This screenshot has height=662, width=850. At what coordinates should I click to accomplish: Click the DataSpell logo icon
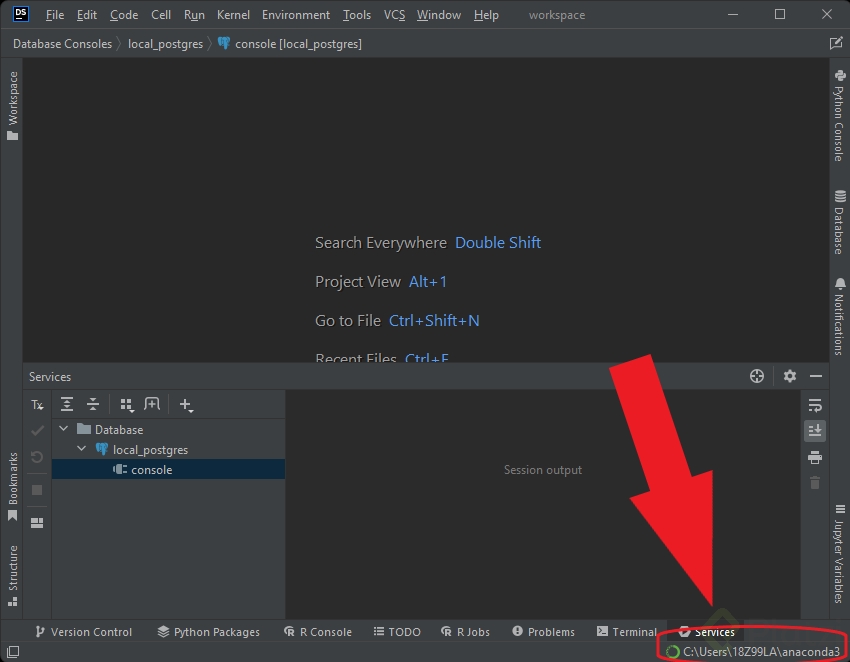[21, 14]
